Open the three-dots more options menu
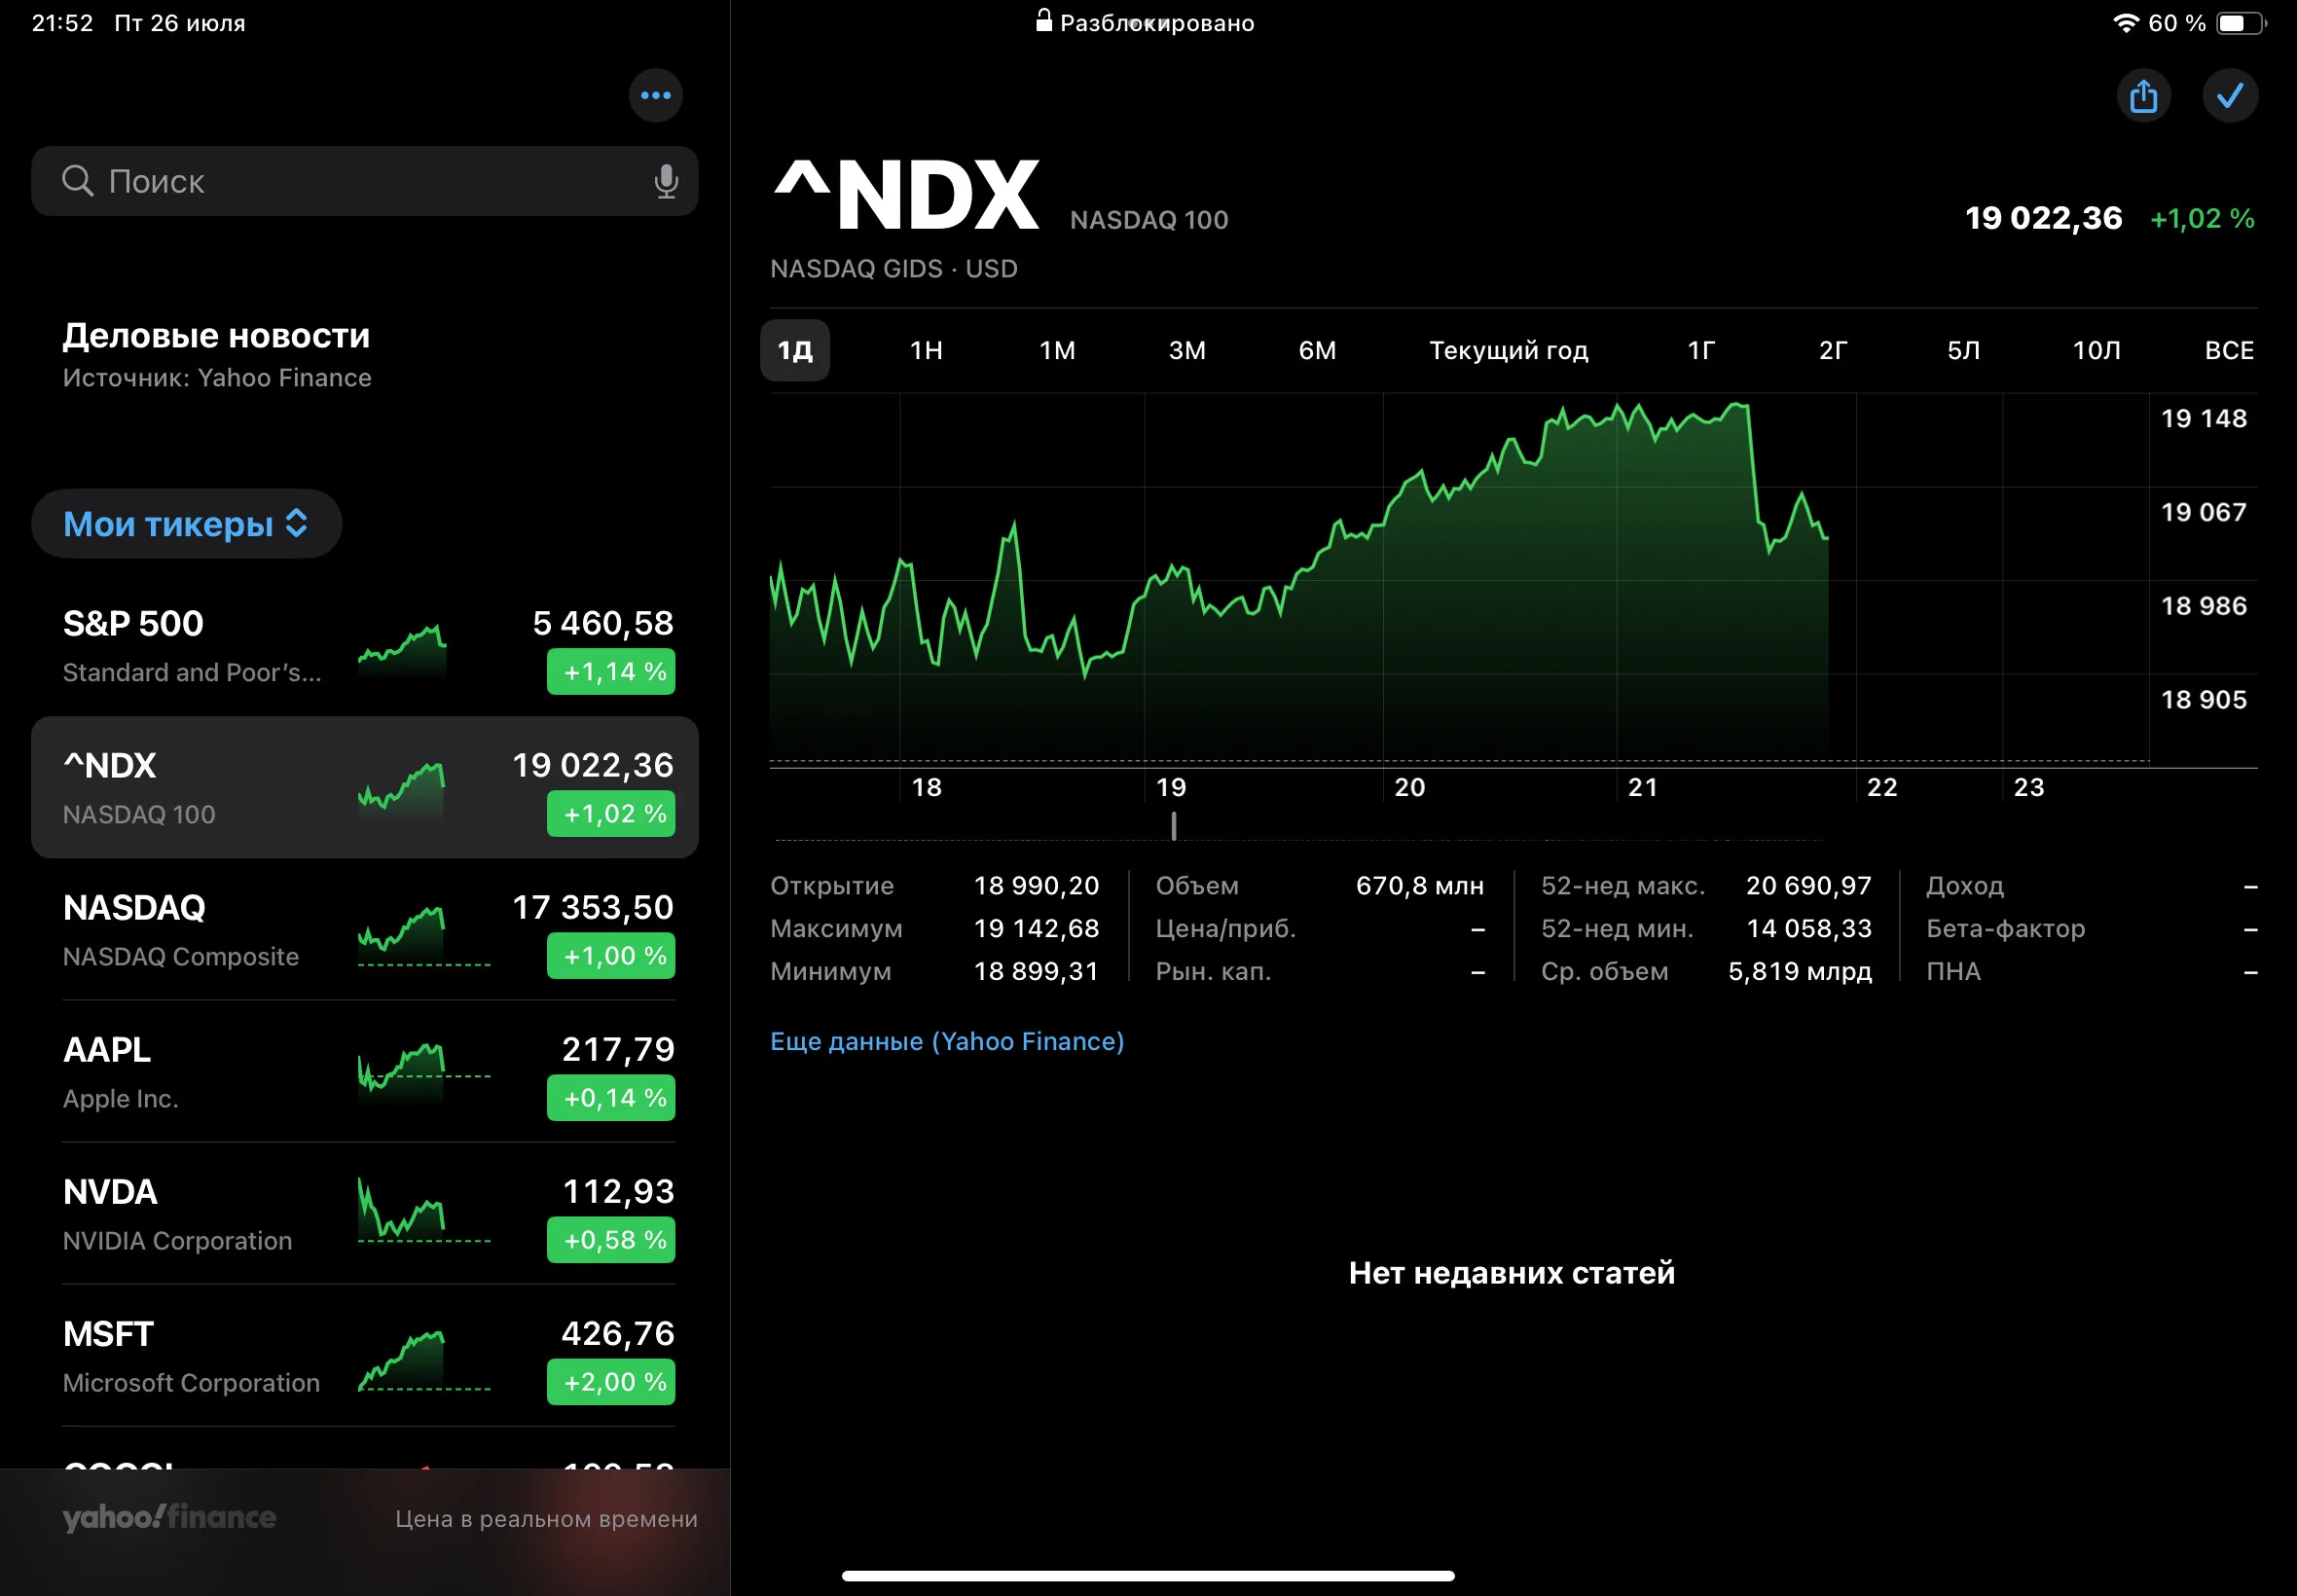The width and height of the screenshot is (2297, 1596). coord(655,96)
